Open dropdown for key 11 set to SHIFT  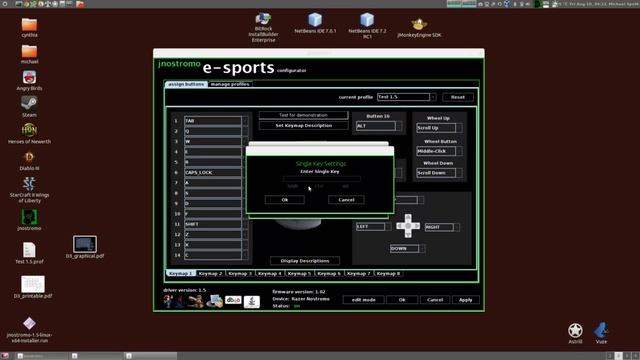245,224
